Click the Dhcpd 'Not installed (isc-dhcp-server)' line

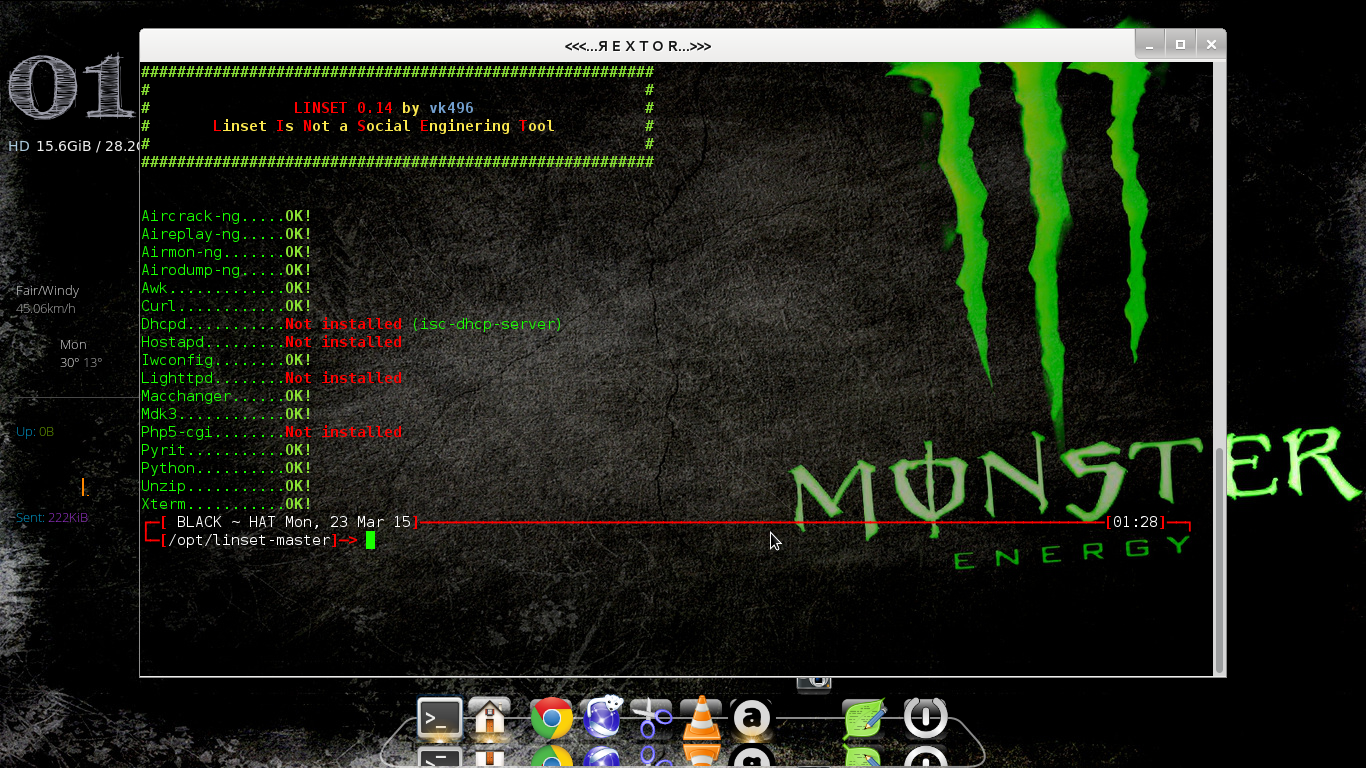352,324
